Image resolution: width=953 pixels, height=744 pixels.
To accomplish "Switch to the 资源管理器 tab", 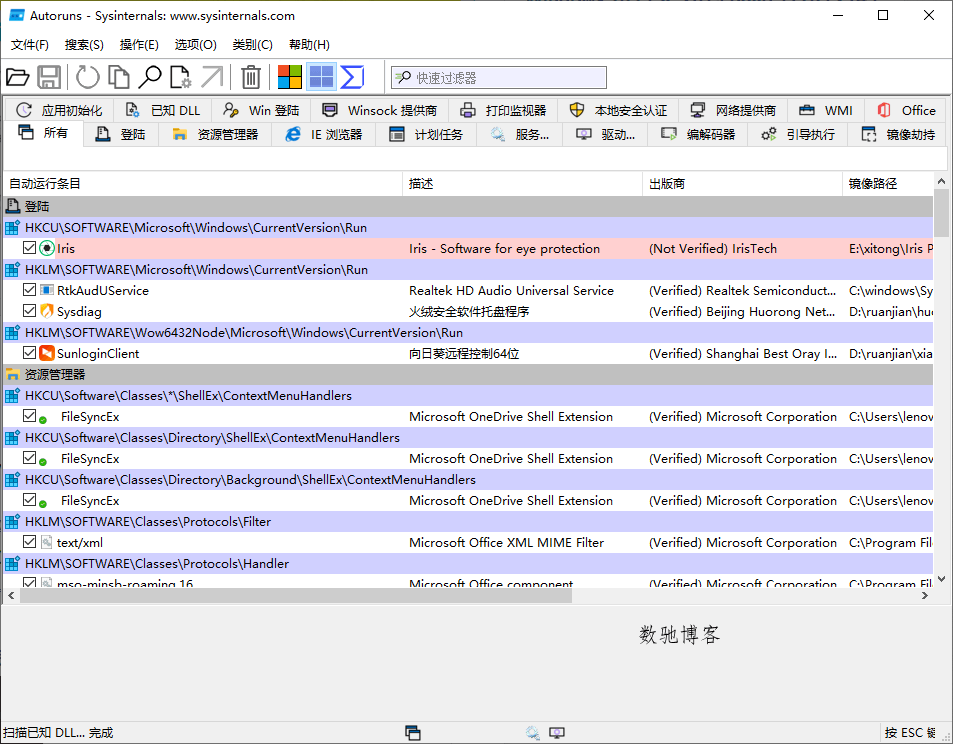I will pyautogui.click(x=215, y=134).
